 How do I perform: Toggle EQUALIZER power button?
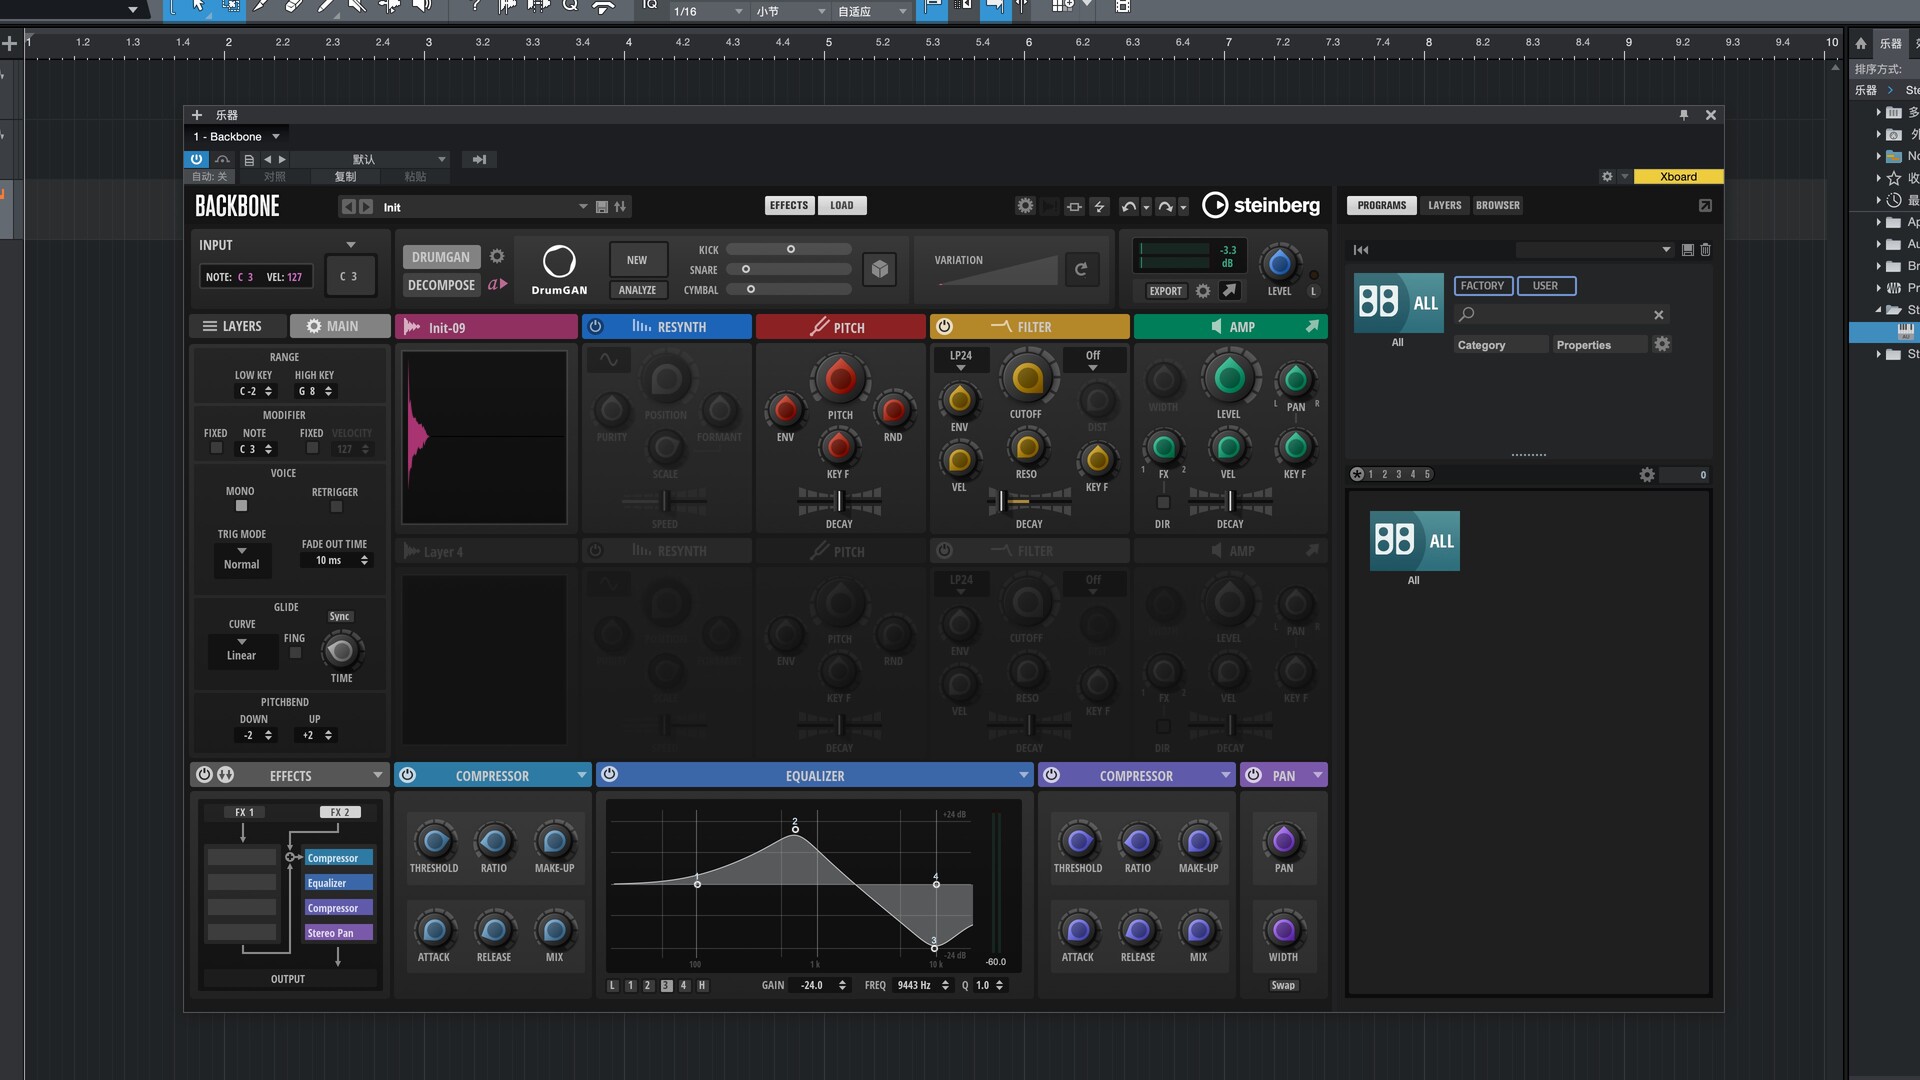[x=609, y=775]
